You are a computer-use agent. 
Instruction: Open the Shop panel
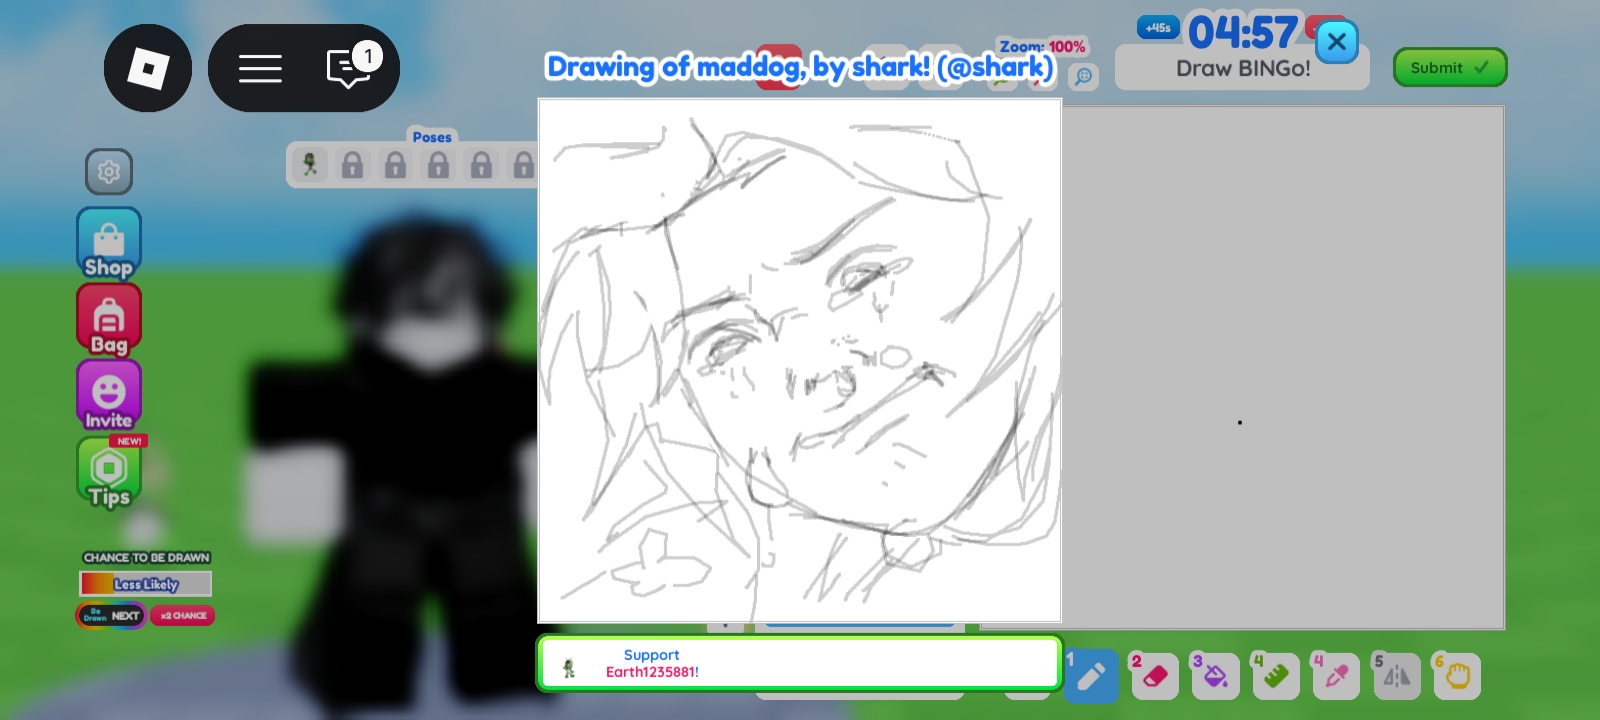tap(109, 243)
